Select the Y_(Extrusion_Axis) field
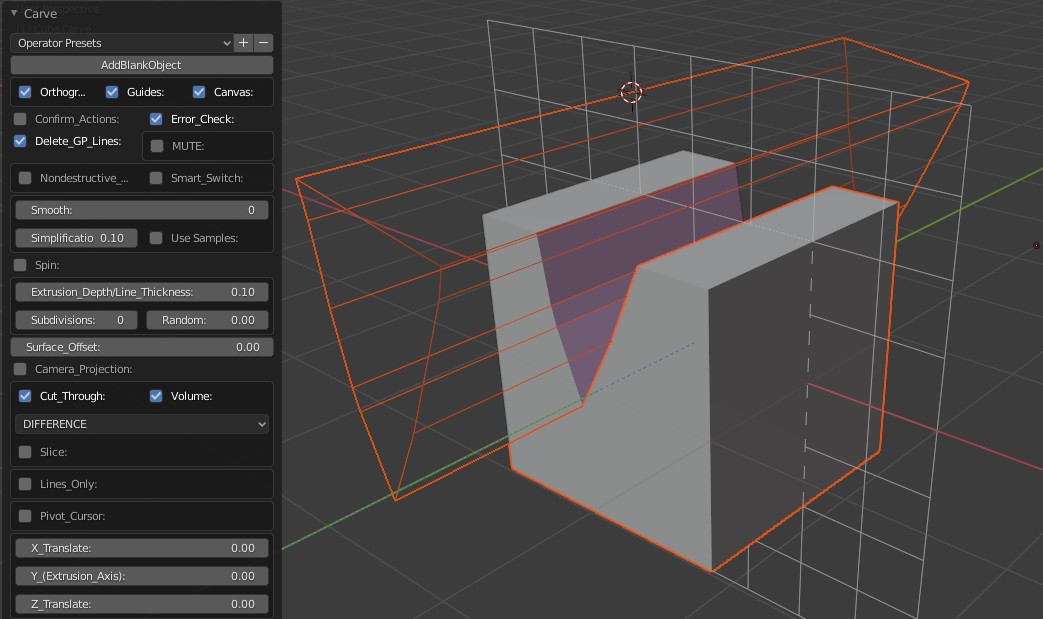 [x=142, y=576]
